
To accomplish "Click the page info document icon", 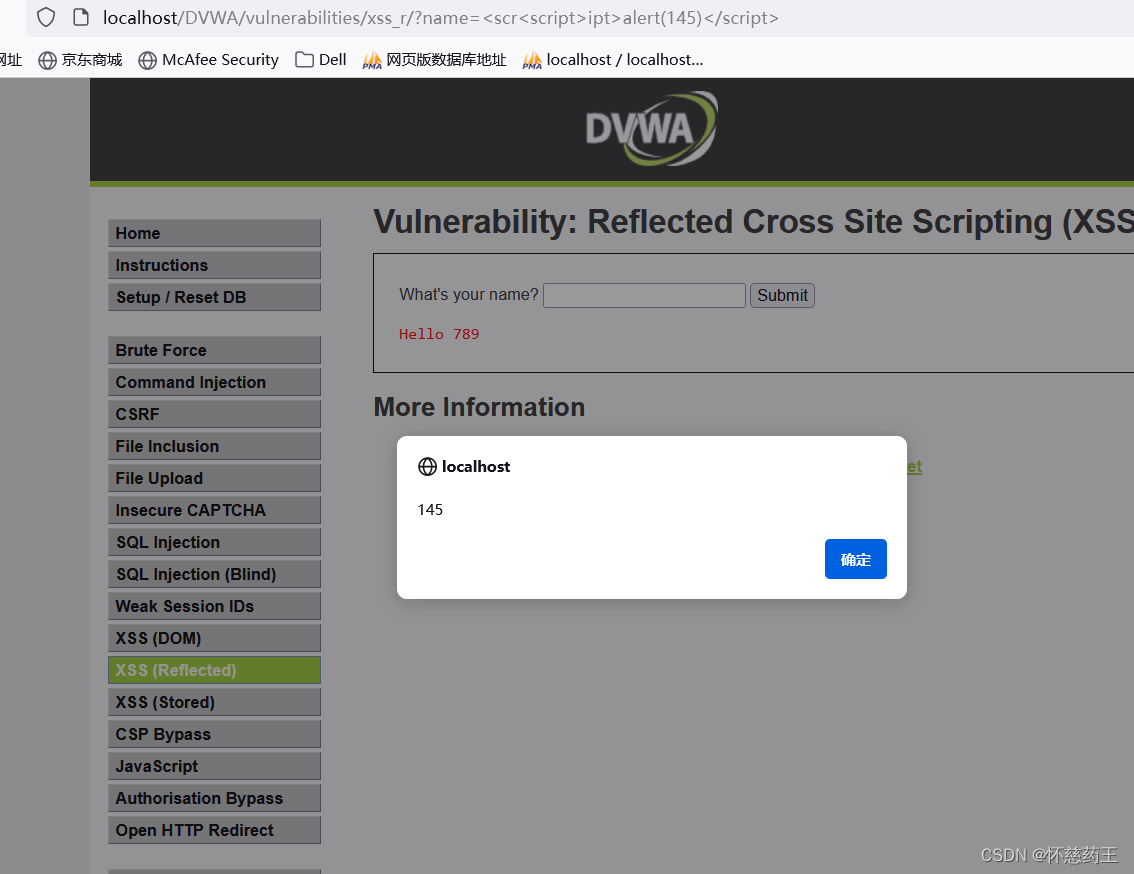I will point(81,17).
